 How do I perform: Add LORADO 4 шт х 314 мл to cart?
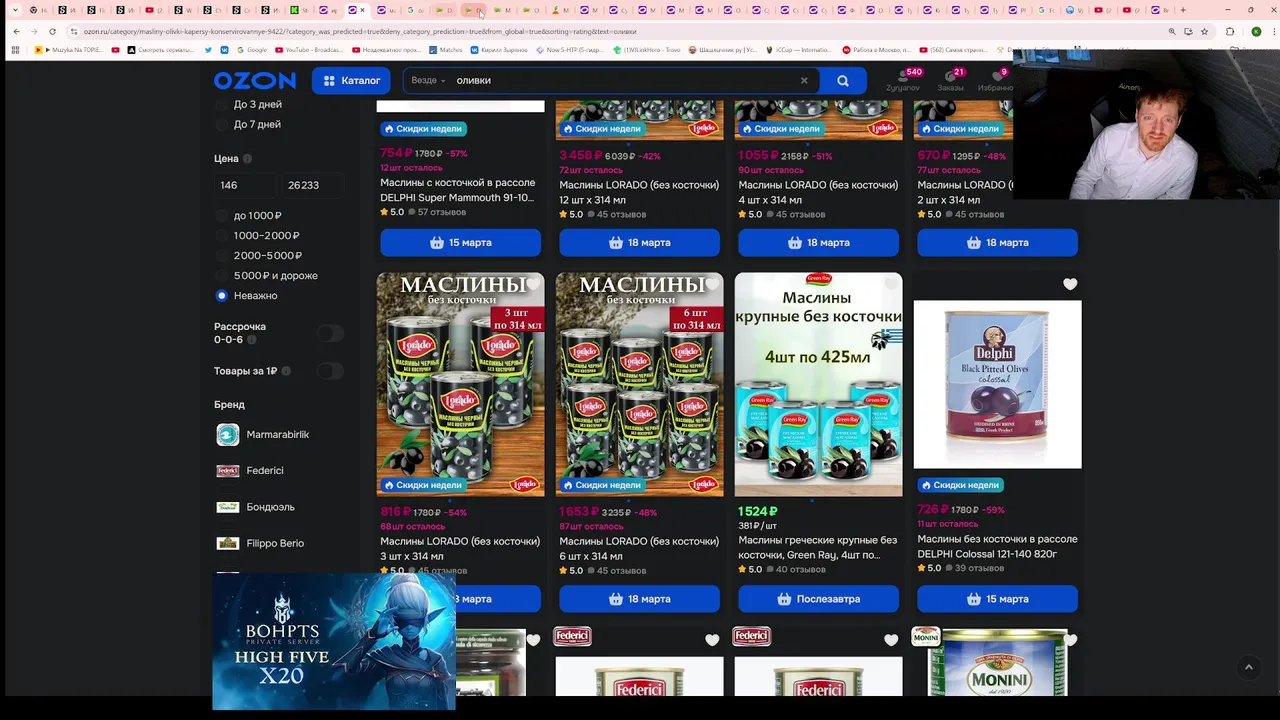pos(818,242)
